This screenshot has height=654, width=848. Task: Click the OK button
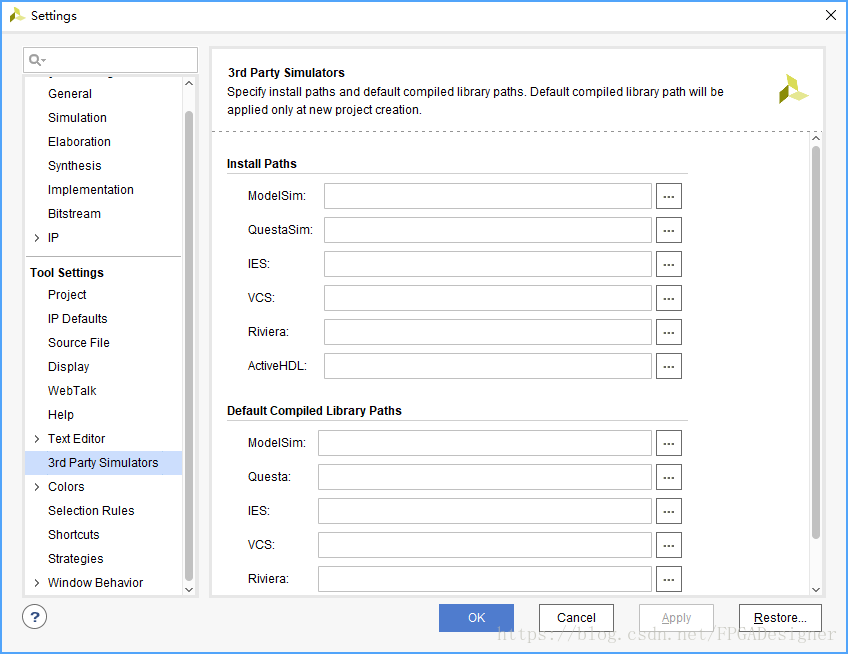[476, 618]
